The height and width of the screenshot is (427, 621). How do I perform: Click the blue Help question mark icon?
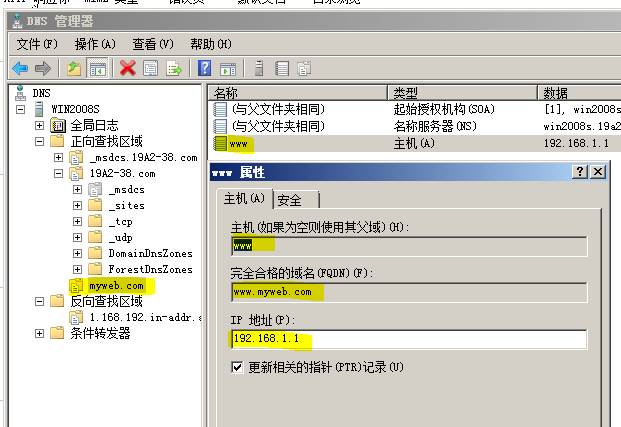point(204,68)
